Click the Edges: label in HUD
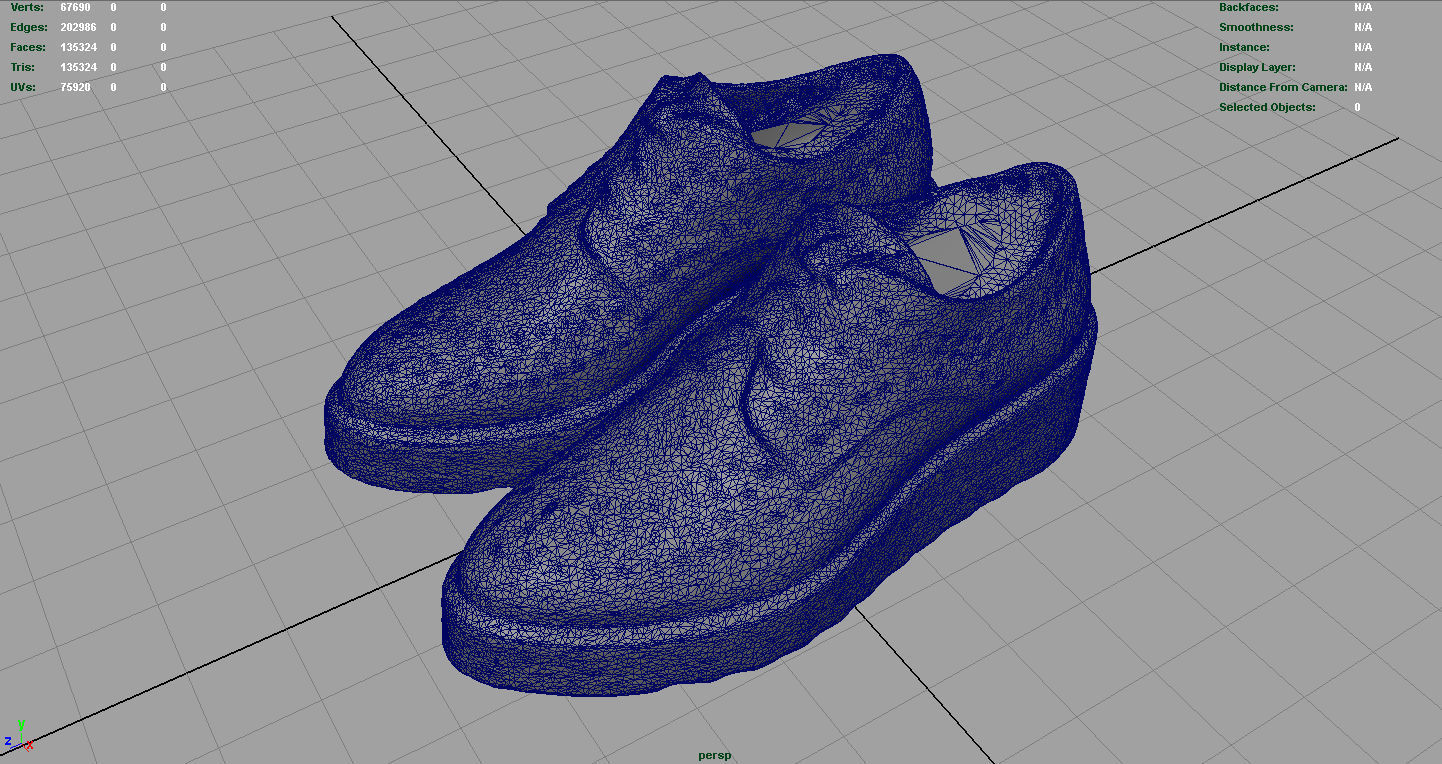The image size is (1442, 764). [x=28, y=27]
